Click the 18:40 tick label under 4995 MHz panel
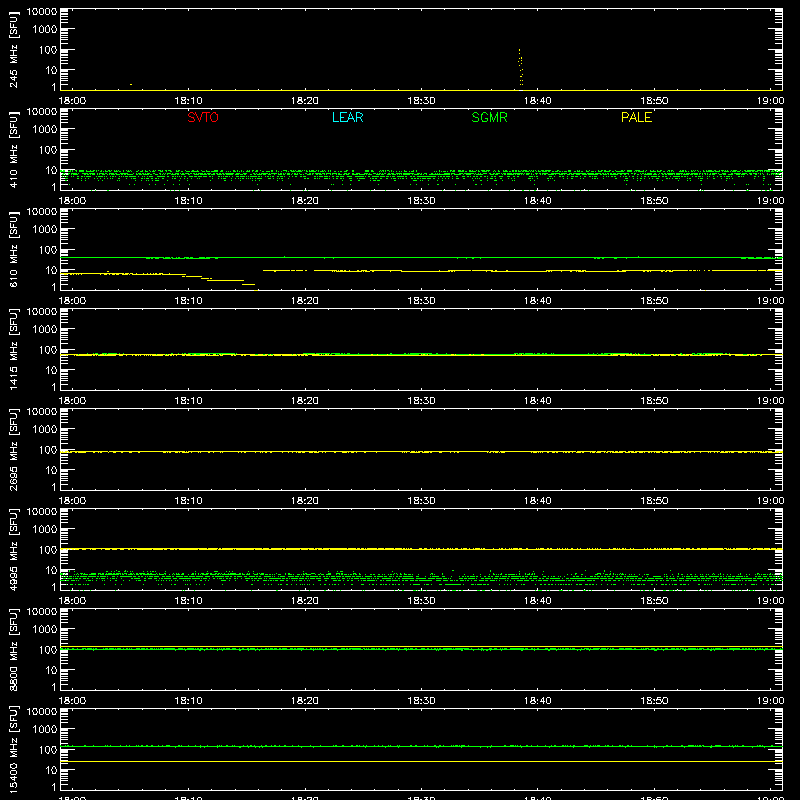800x800 pixels. click(x=538, y=601)
